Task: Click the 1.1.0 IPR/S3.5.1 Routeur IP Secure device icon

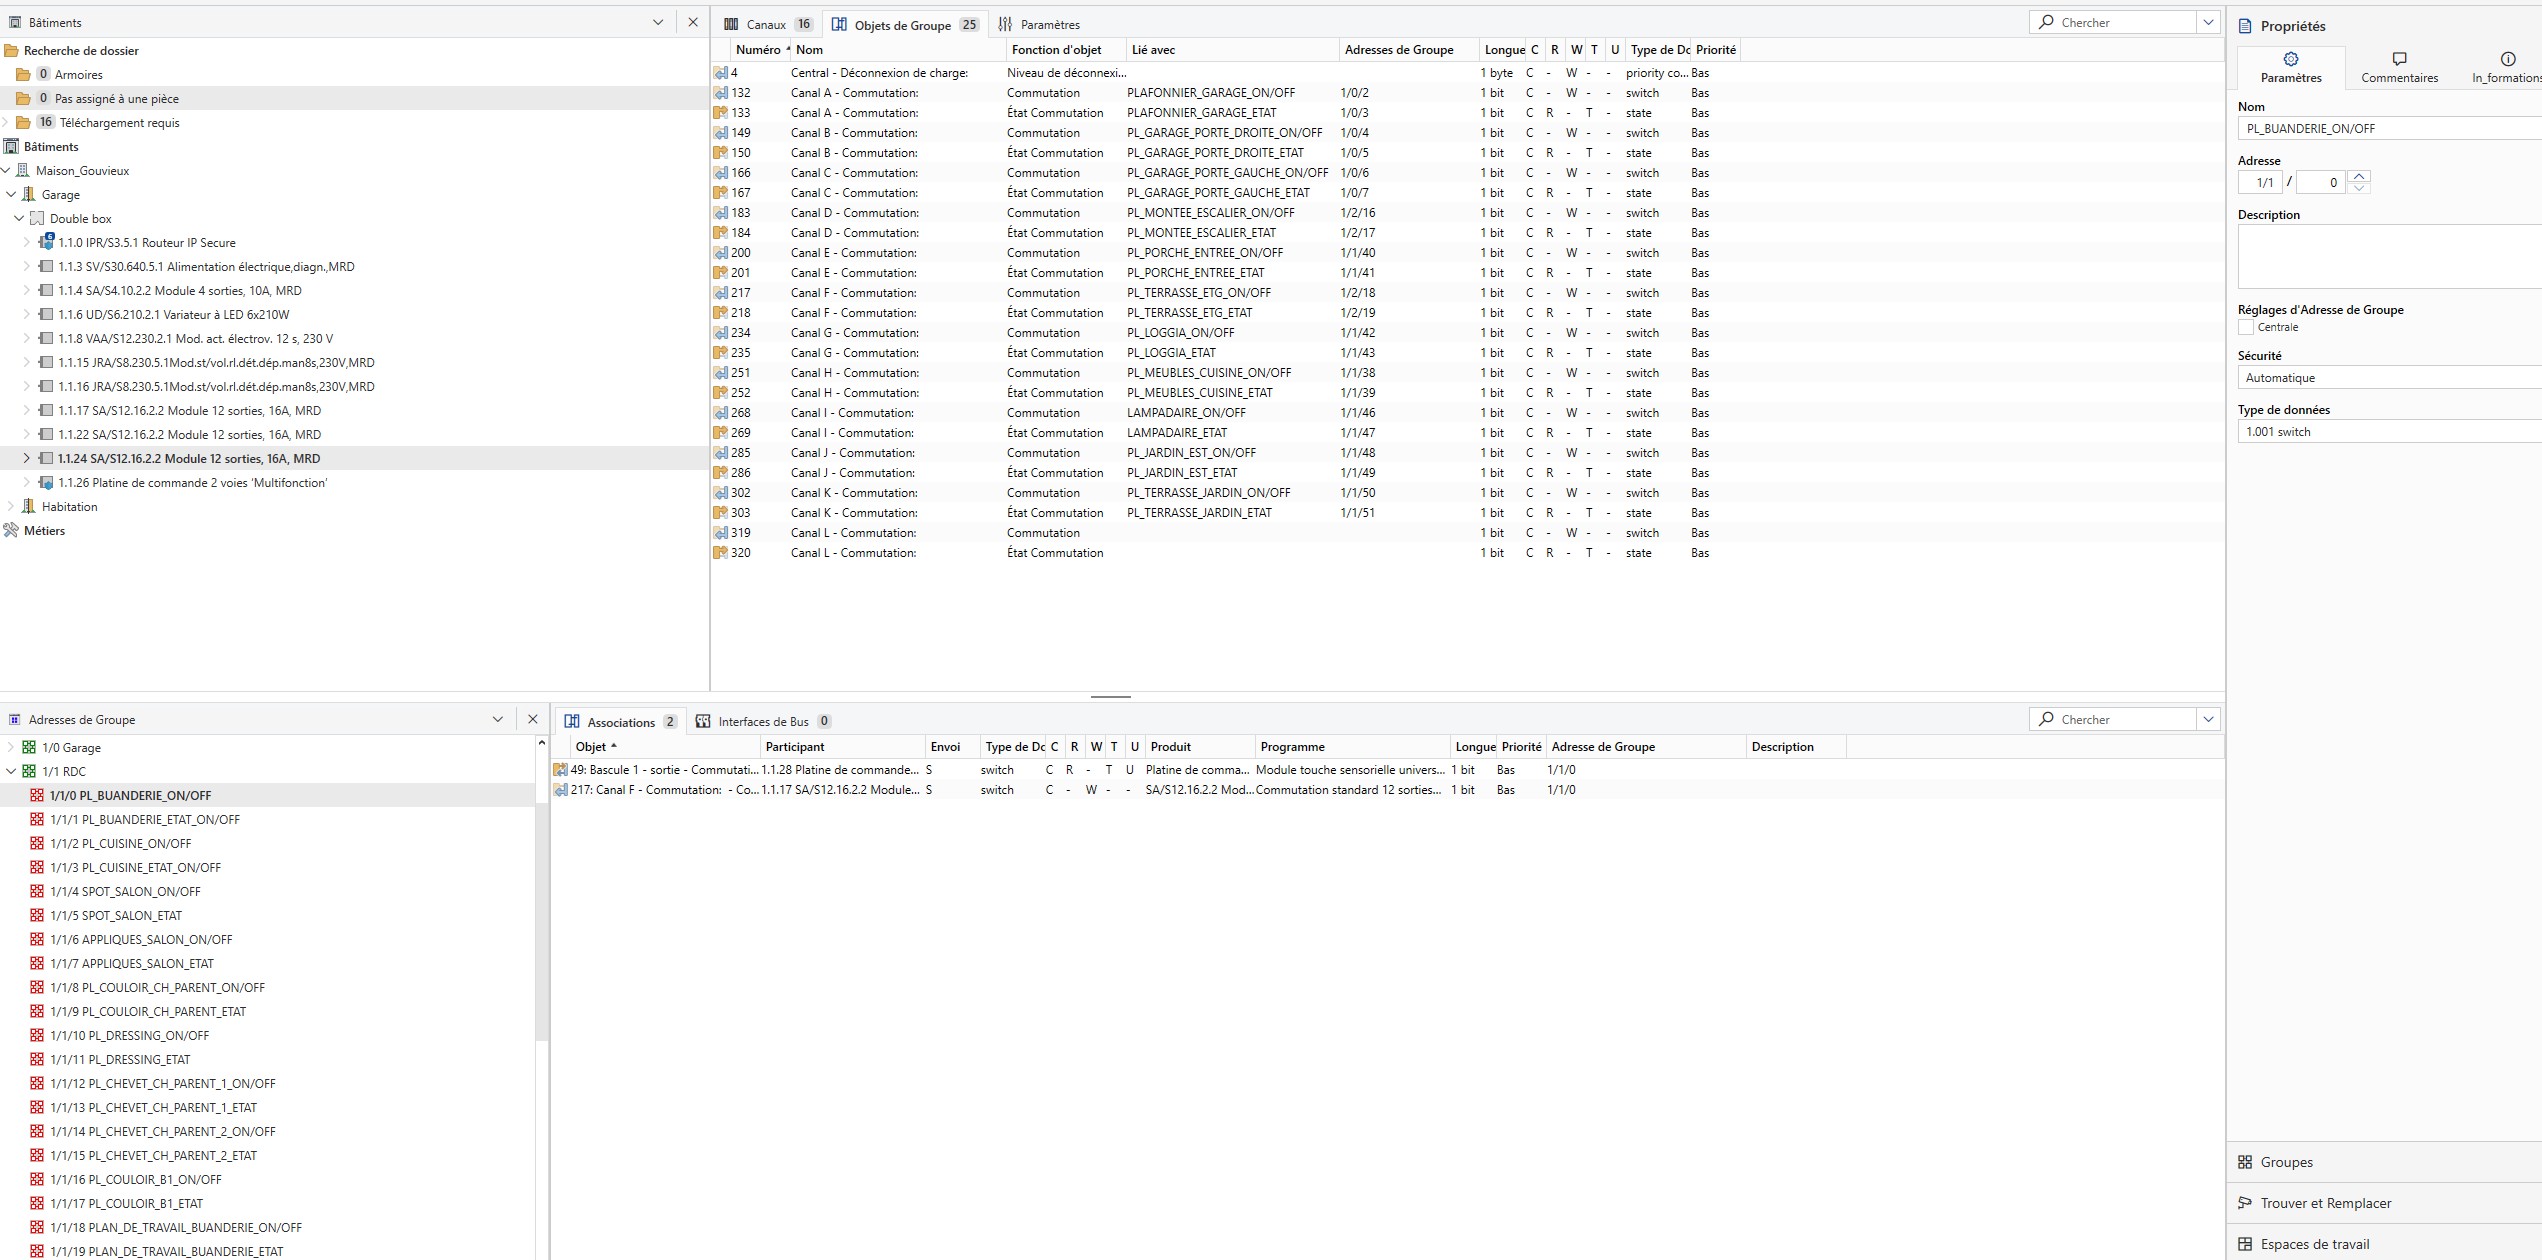Action: (46, 242)
